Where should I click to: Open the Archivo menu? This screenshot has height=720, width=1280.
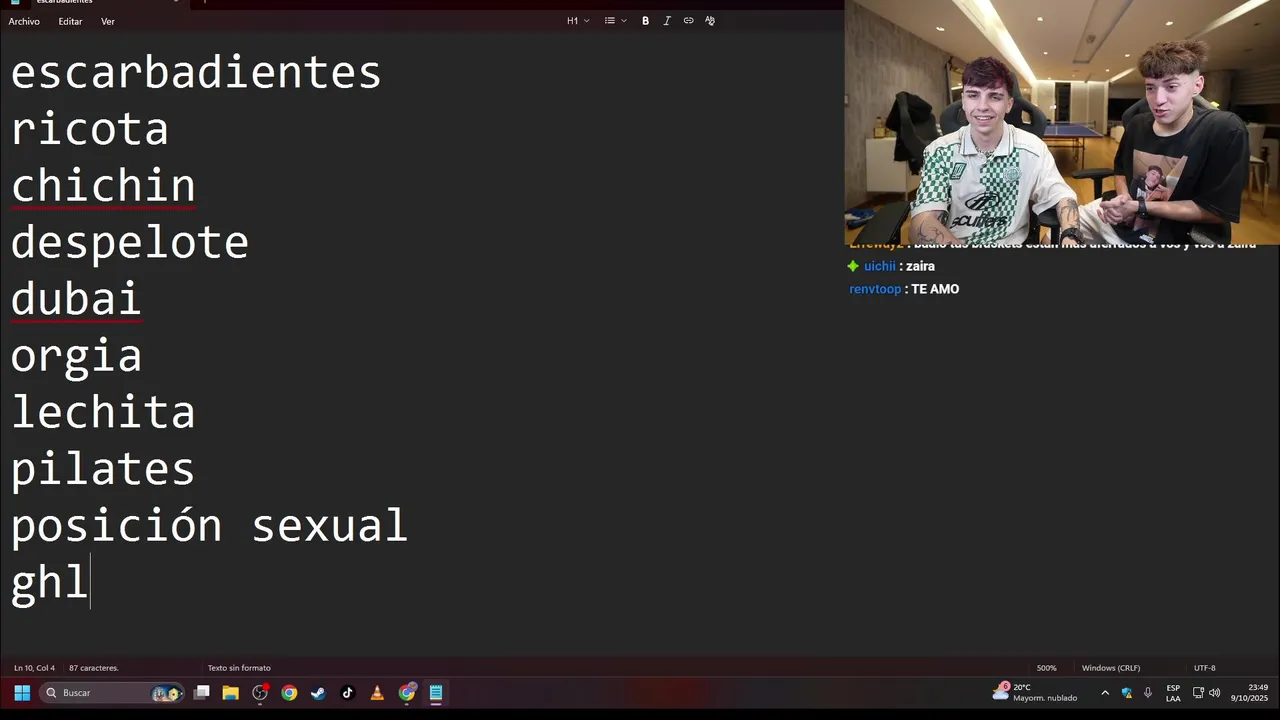pyautogui.click(x=24, y=21)
